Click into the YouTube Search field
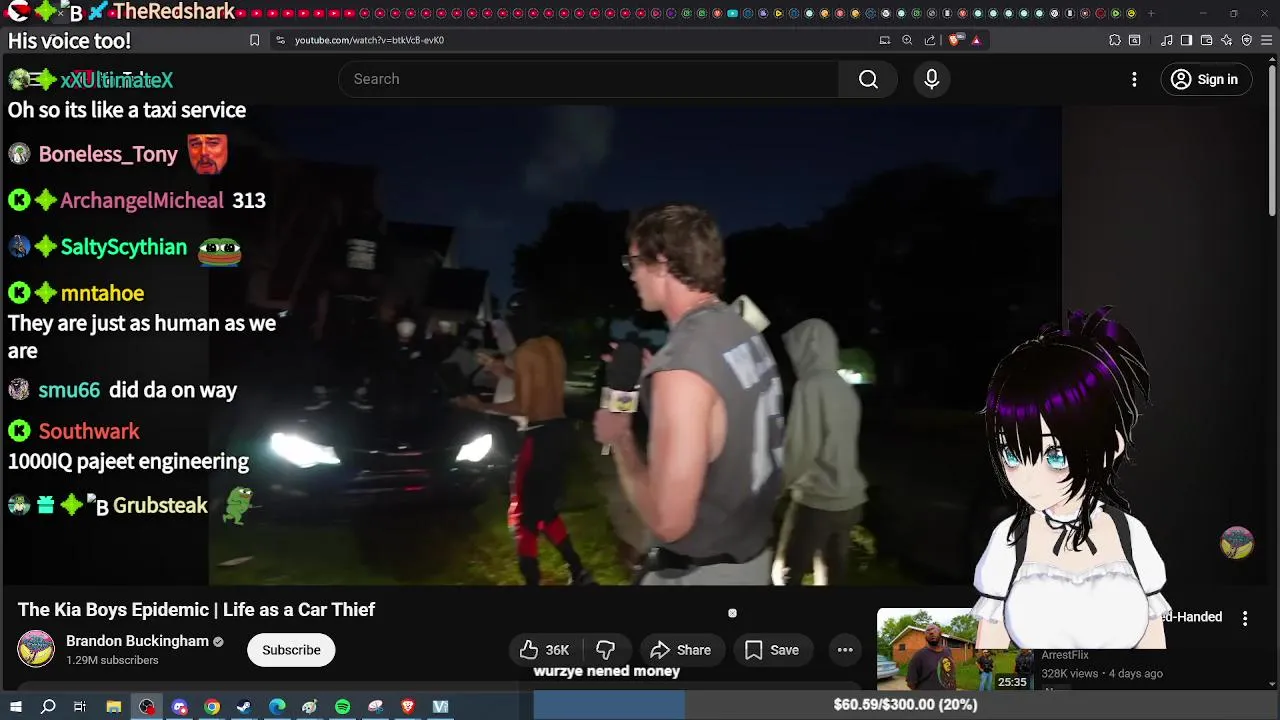Viewport: 1280px width, 720px height. click(x=589, y=79)
